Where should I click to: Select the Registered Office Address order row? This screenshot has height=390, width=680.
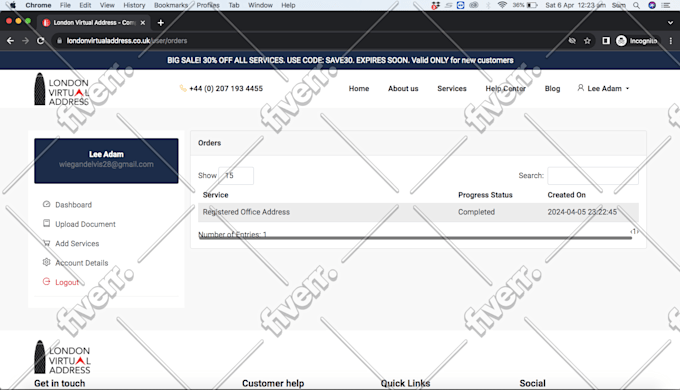418,212
